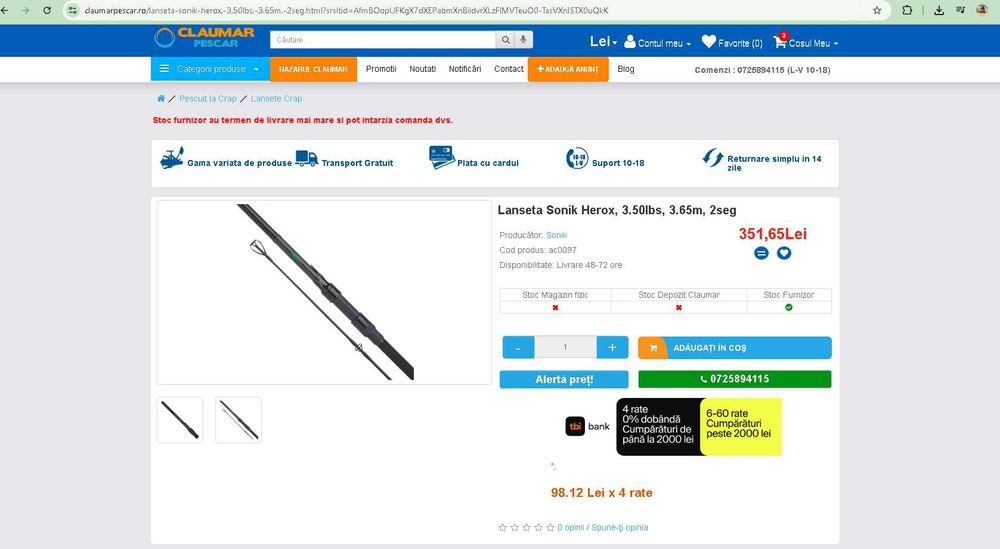
Task: Open browser downloads icon
Action: coord(939,10)
